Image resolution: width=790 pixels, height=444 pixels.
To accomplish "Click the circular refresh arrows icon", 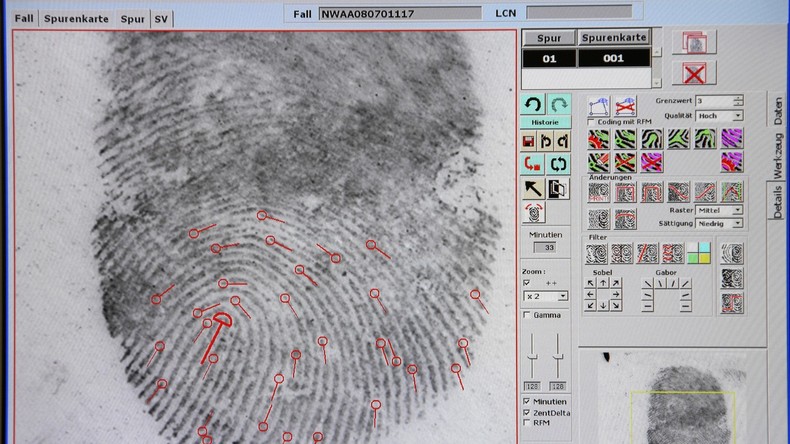I will click(x=558, y=164).
